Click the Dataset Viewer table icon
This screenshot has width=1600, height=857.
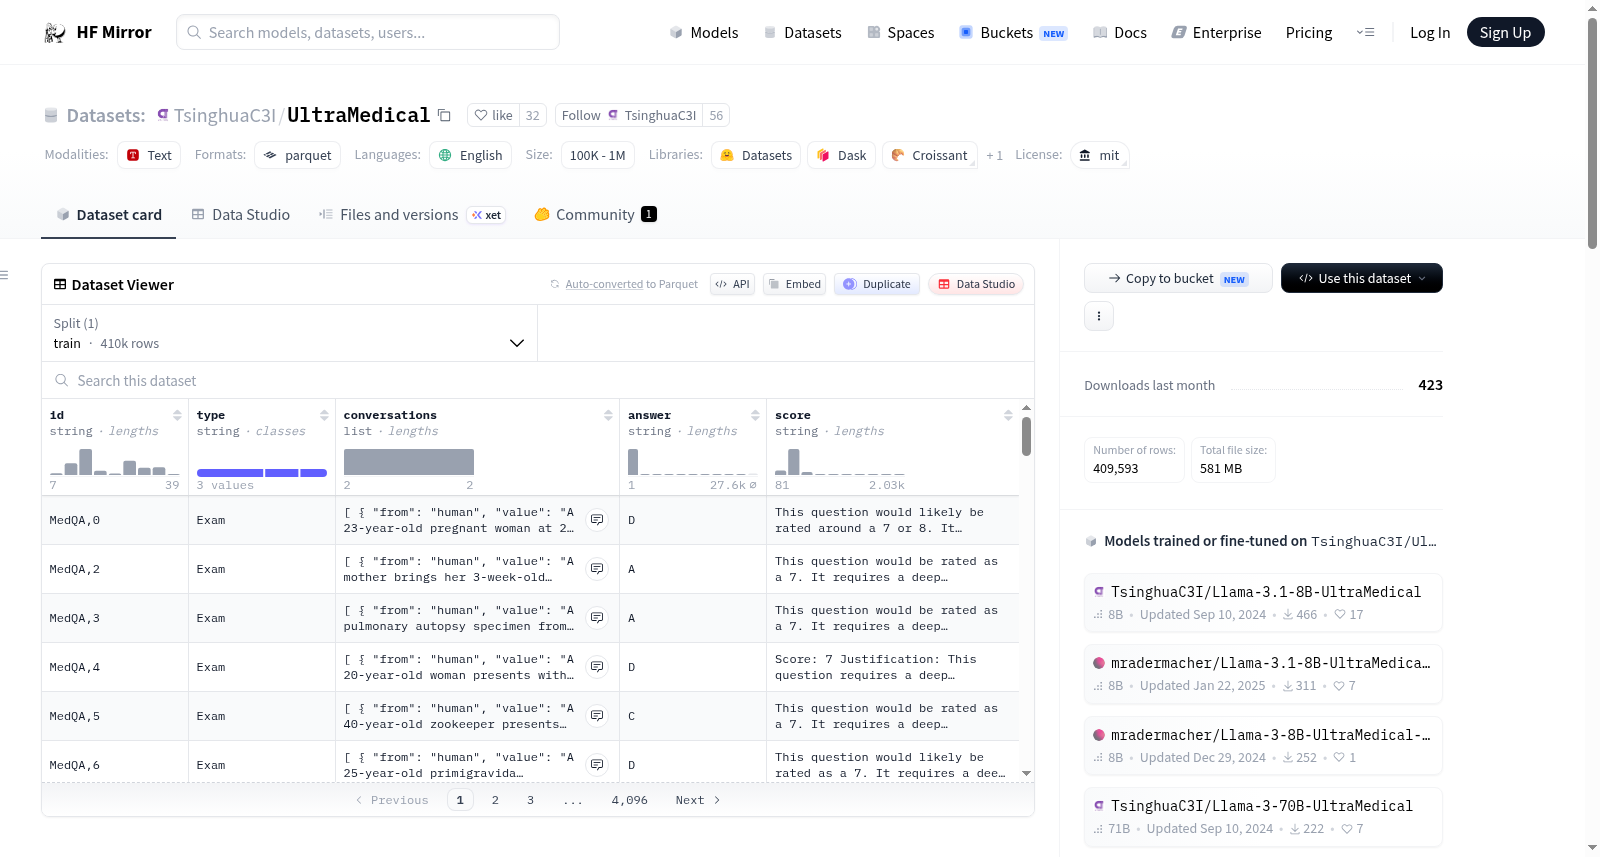(x=60, y=285)
